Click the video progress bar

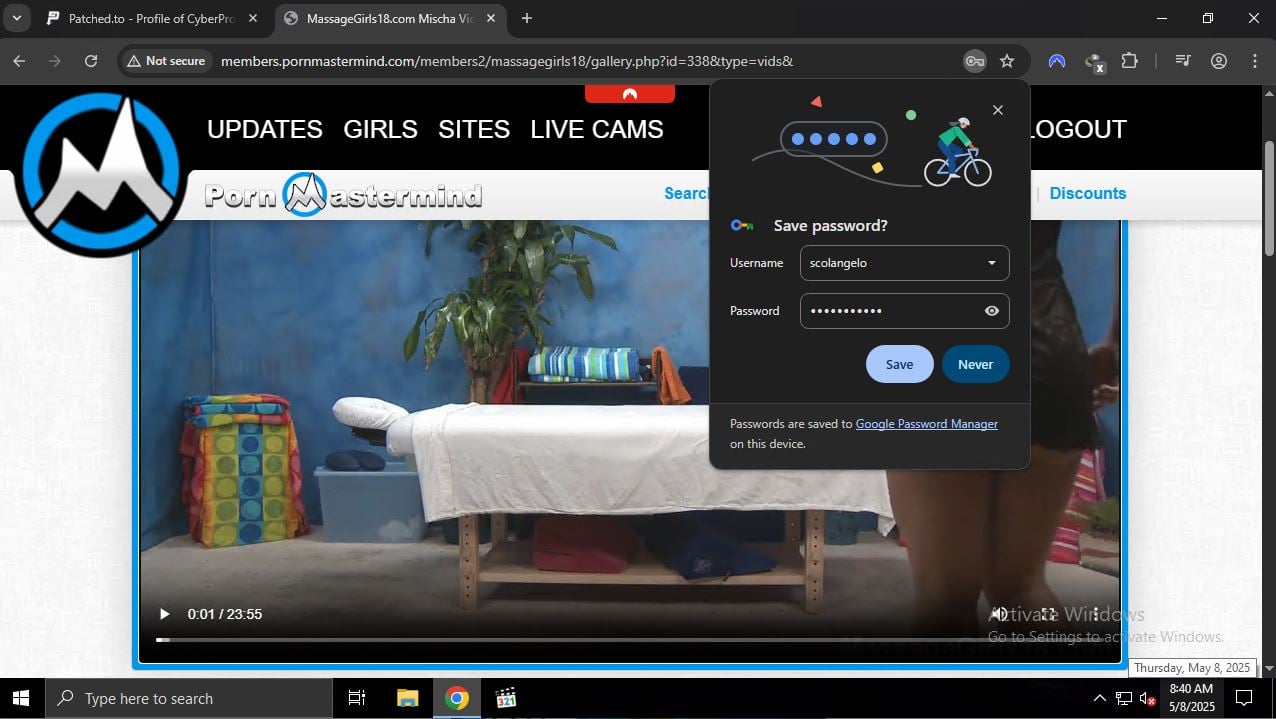point(630,640)
